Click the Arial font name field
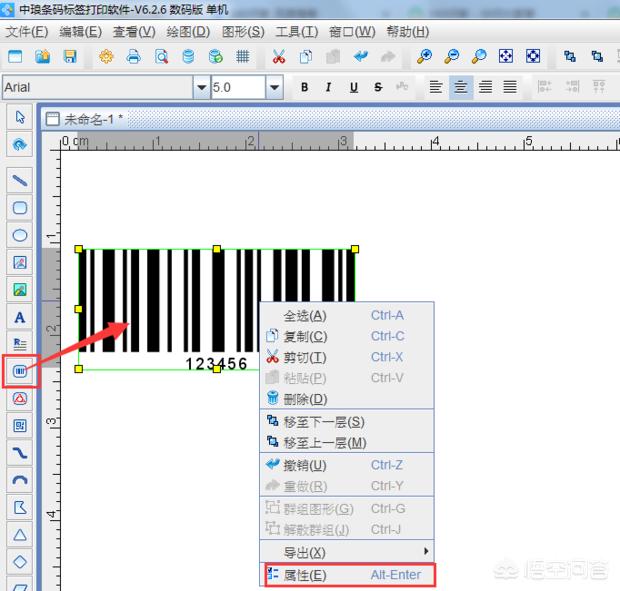 pyautogui.click(x=98, y=87)
